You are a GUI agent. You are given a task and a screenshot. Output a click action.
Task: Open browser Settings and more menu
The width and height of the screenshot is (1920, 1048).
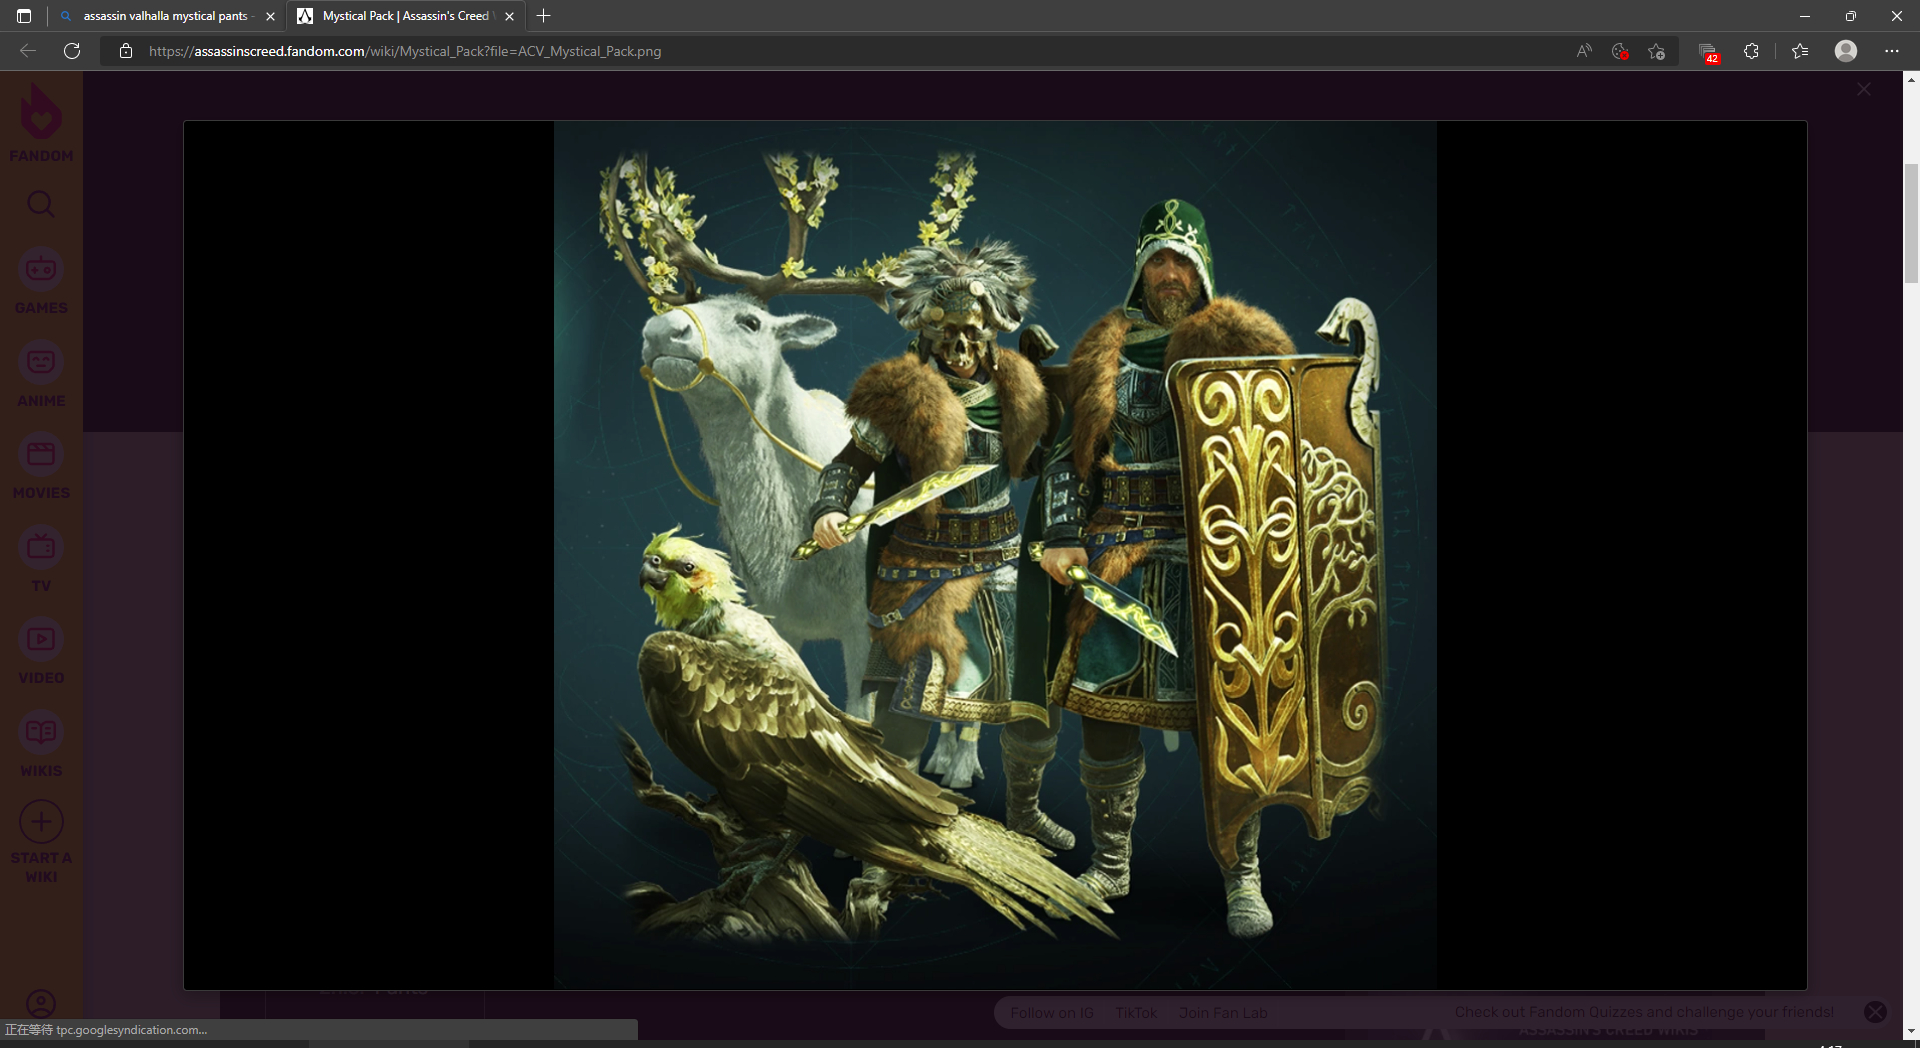click(1892, 51)
